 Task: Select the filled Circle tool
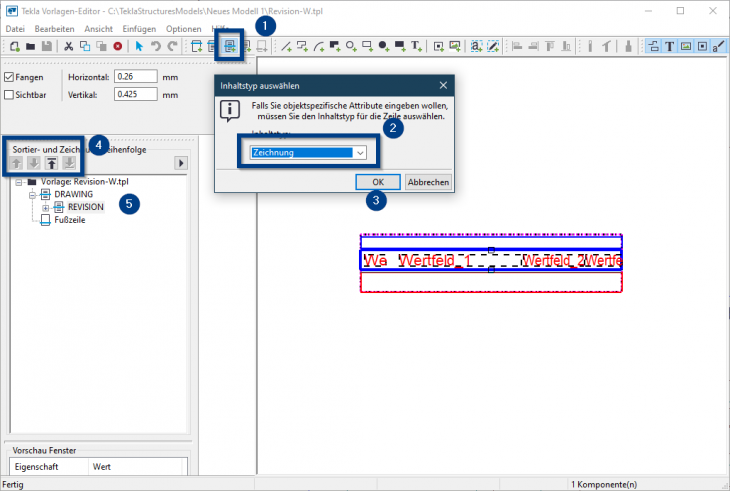point(383,46)
